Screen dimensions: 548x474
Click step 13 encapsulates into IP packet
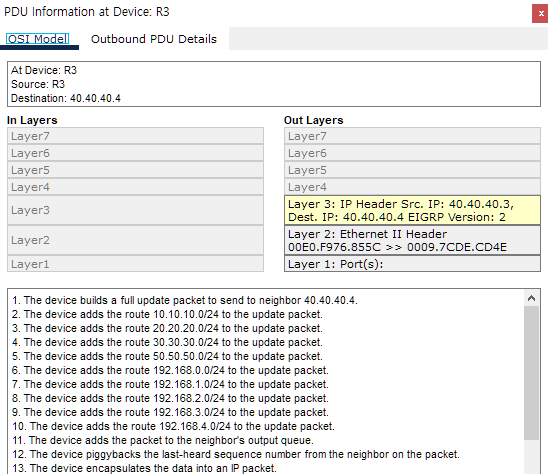[144, 468]
